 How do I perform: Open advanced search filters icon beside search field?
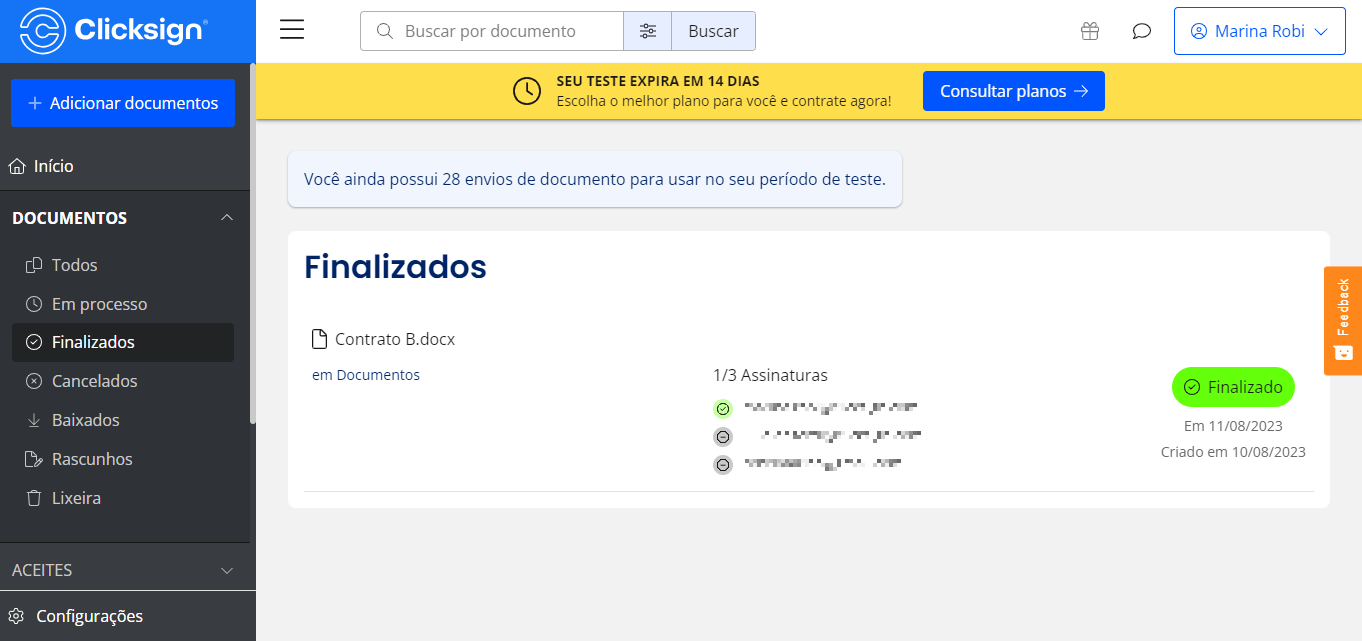point(647,31)
